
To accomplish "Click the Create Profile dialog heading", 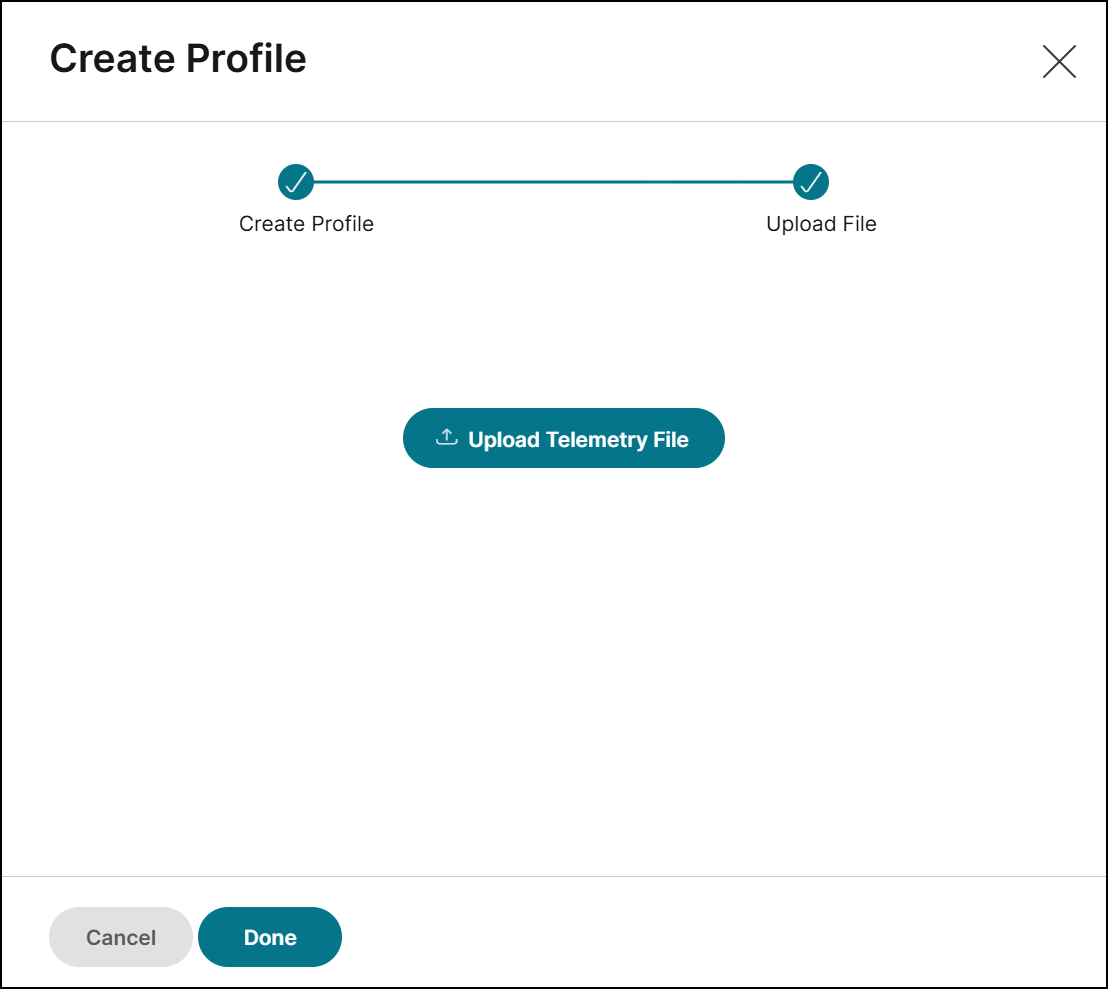I will pyautogui.click(x=178, y=59).
